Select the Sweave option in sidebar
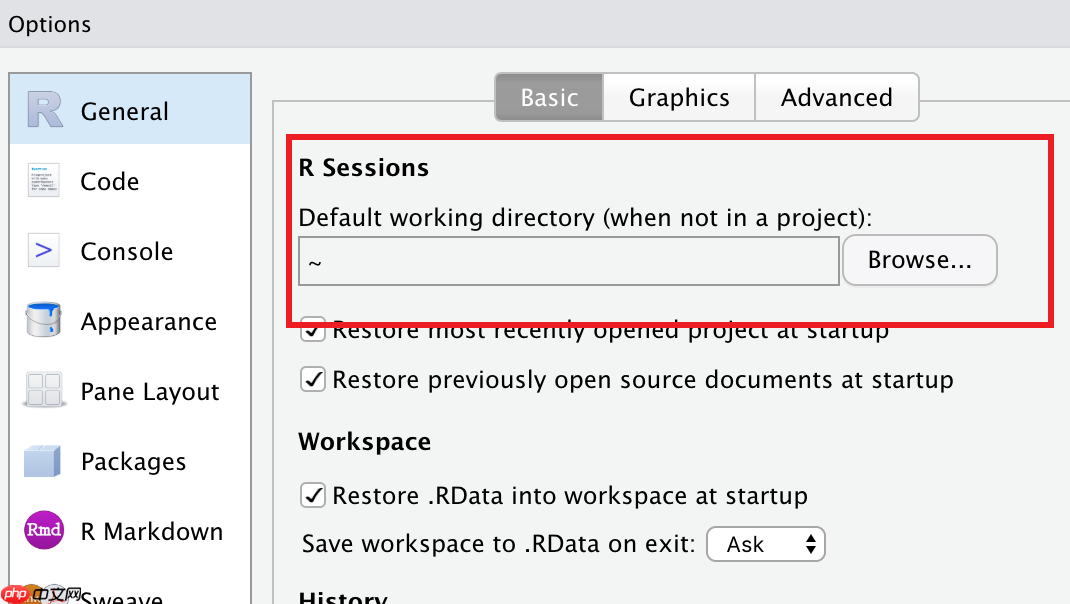The image size is (1070, 604). click(x=121, y=597)
